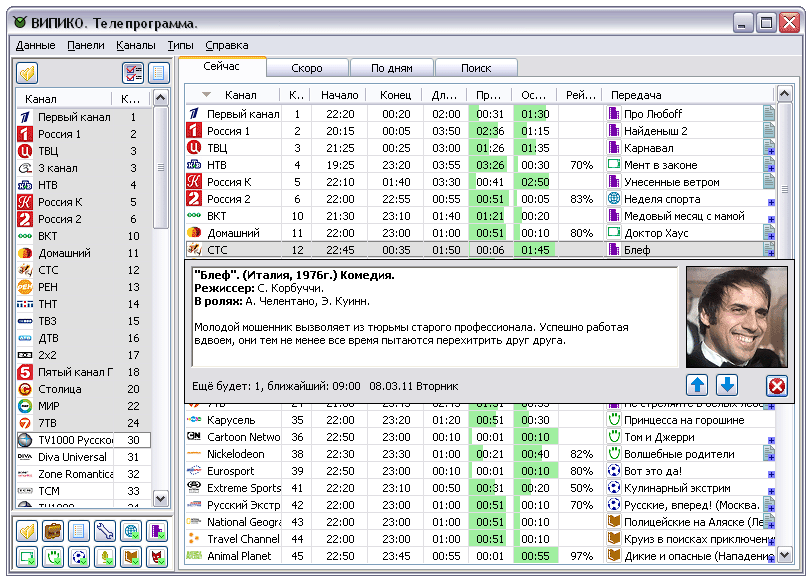Toggle the red checkmark list mode button
Viewport: 810px width, 580px height.
133,73
